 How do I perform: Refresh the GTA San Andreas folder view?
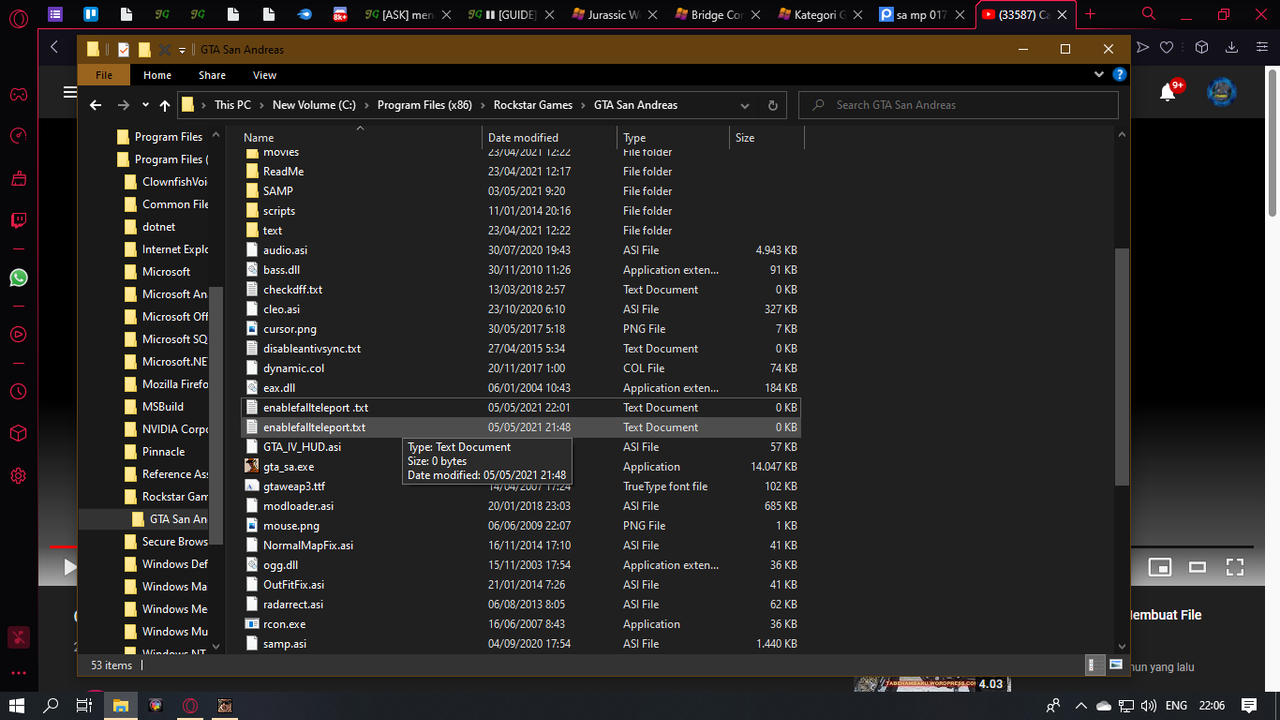click(x=772, y=105)
